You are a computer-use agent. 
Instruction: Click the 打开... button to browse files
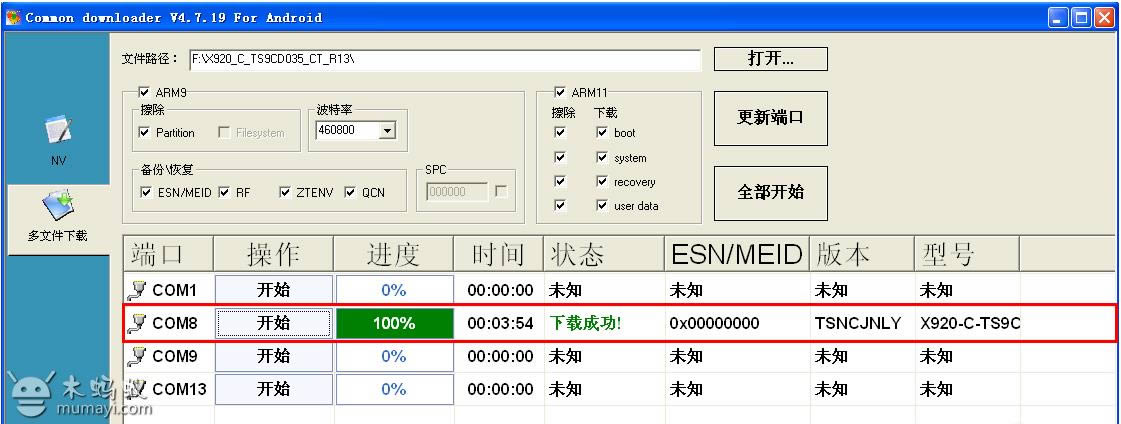point(770,59)
